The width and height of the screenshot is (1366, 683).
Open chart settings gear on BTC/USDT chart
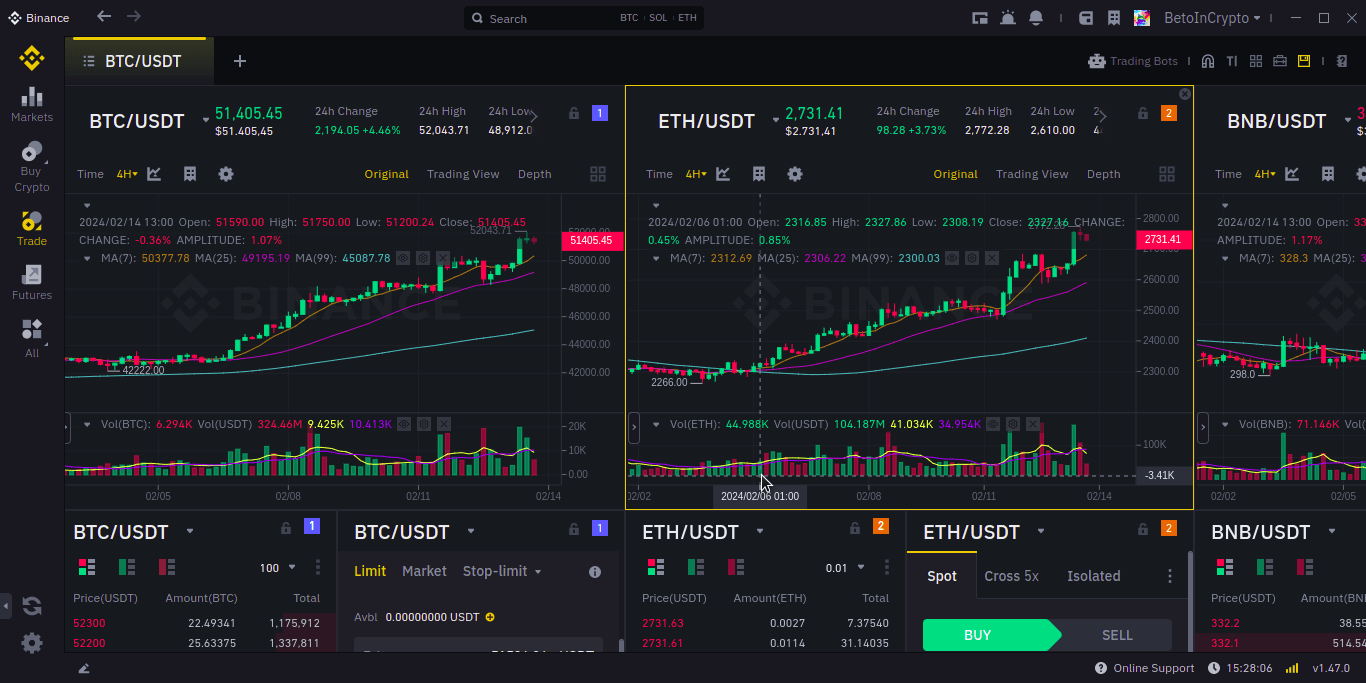(x=226, y=174)
